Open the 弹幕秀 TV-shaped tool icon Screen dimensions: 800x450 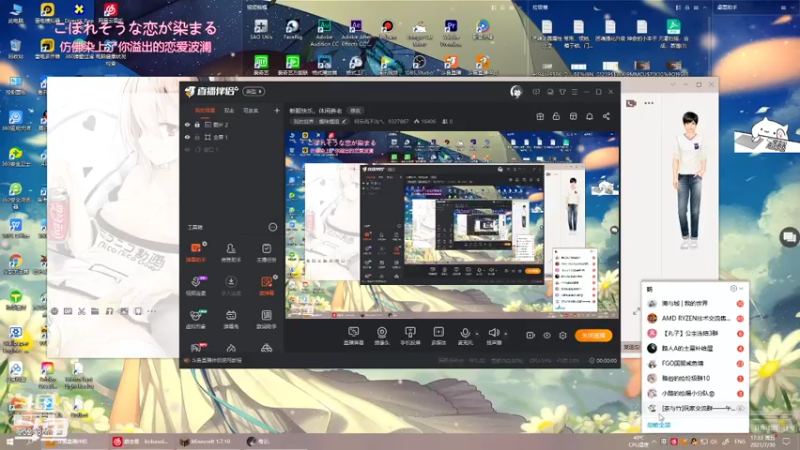(231, 318)
